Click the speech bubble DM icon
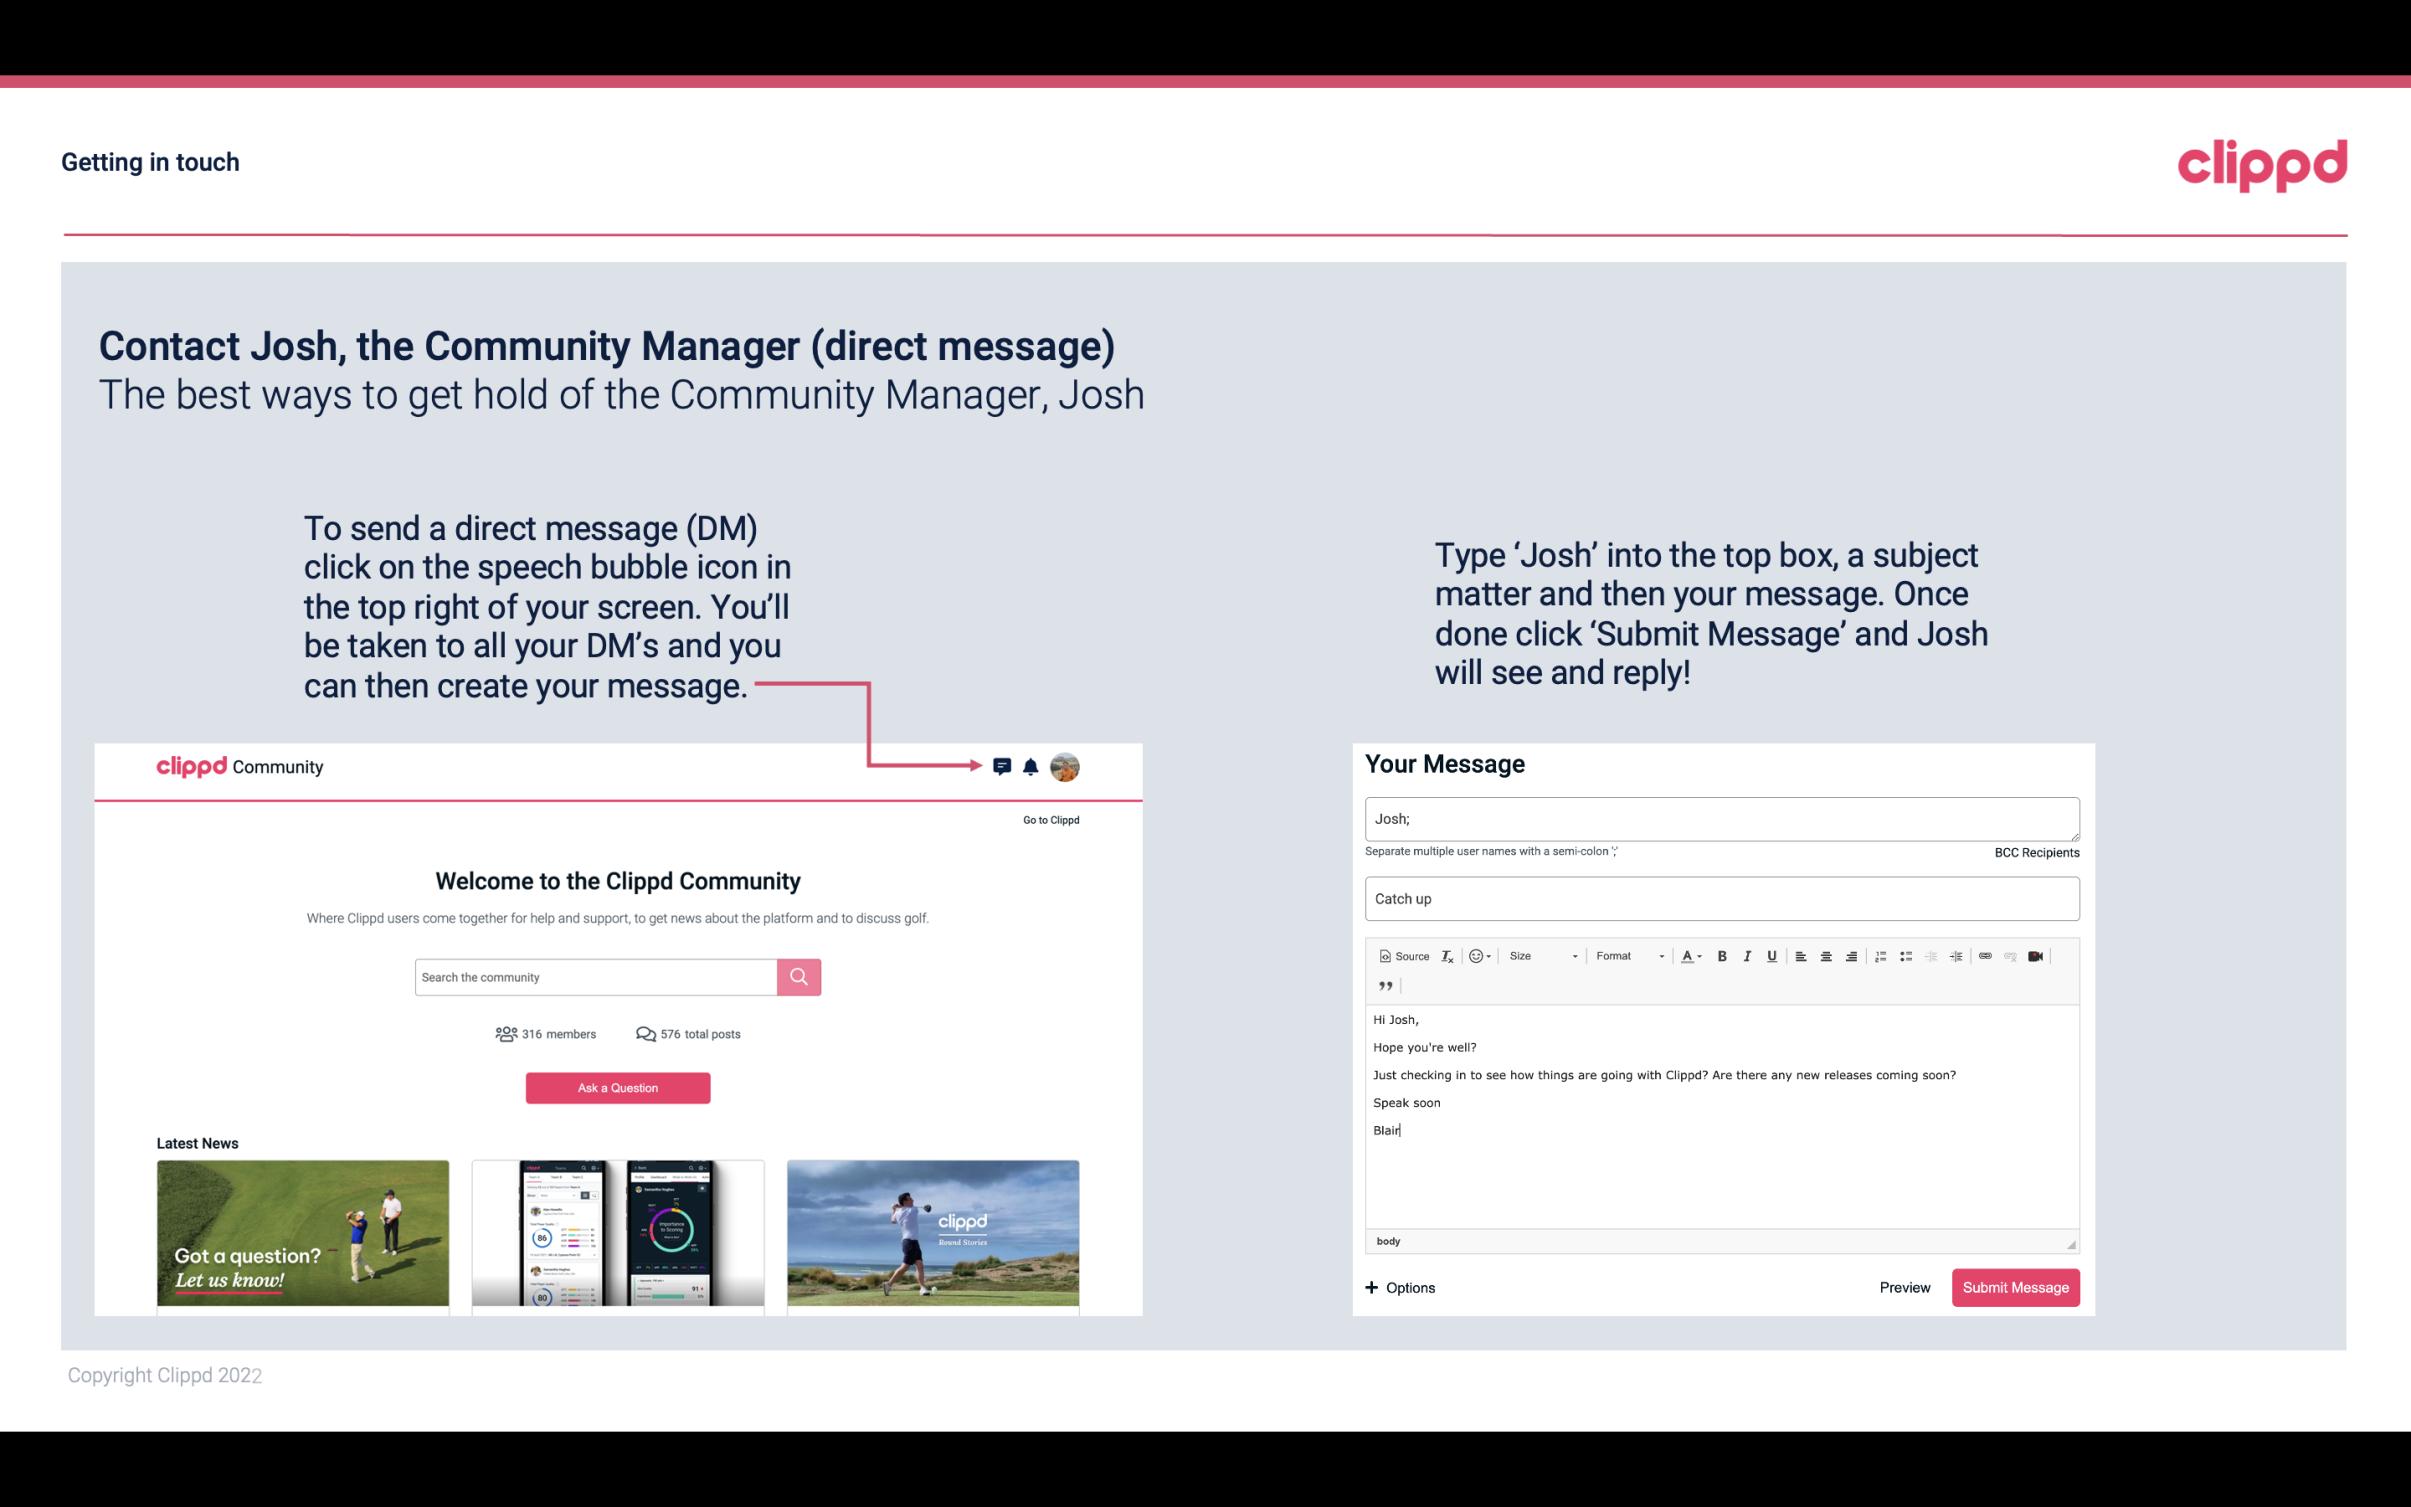The width and height of the screenshot is (2411, 1507). tap(1003, 766)
